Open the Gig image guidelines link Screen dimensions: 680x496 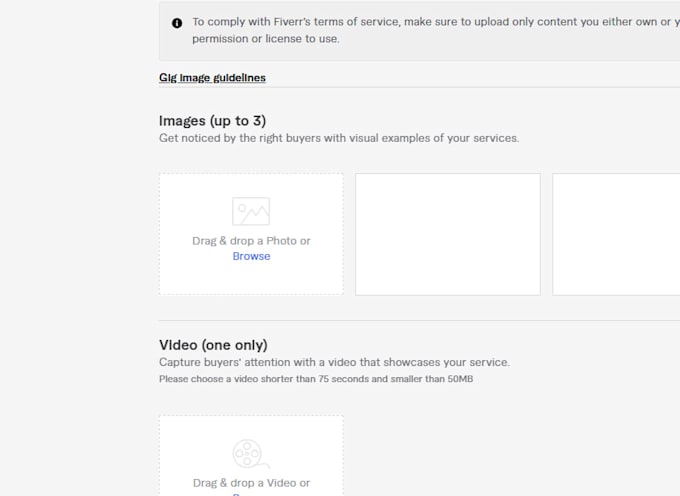click(212, 78)
